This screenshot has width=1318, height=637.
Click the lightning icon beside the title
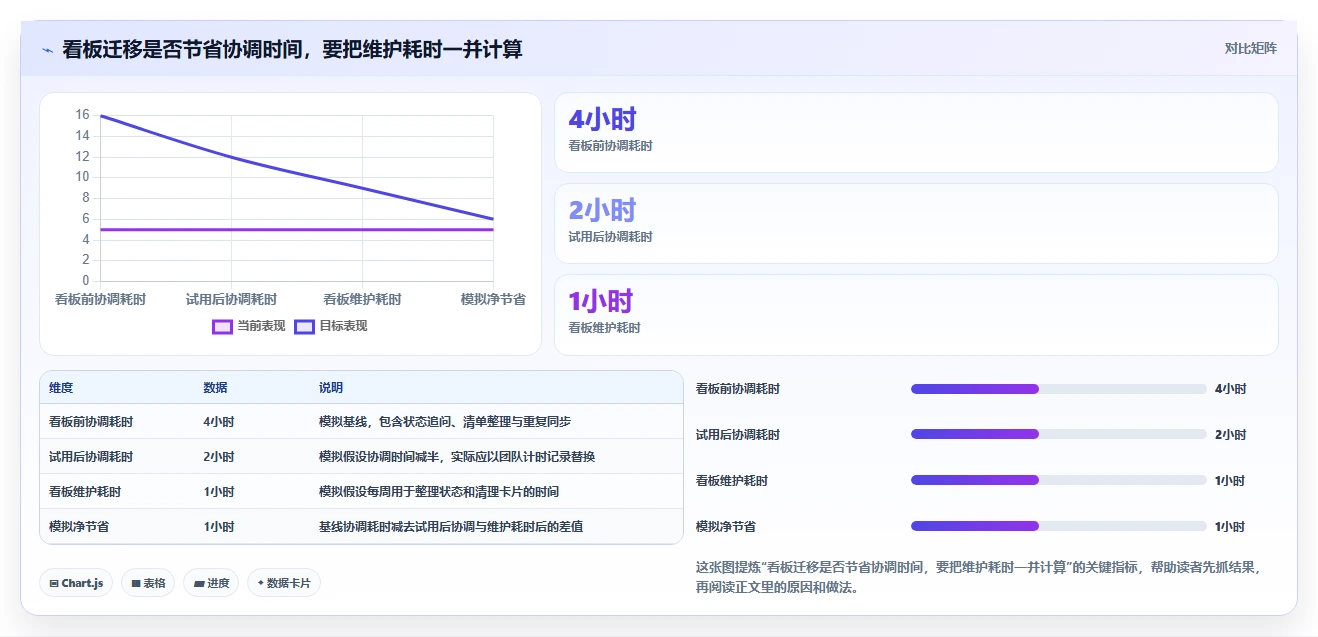(x=48, y=50)
